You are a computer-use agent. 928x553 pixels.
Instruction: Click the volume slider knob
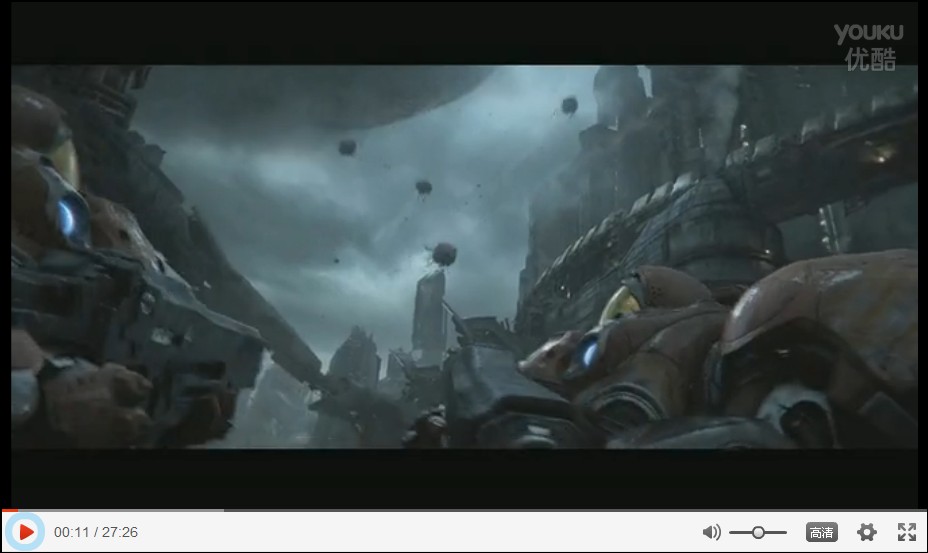758,532
